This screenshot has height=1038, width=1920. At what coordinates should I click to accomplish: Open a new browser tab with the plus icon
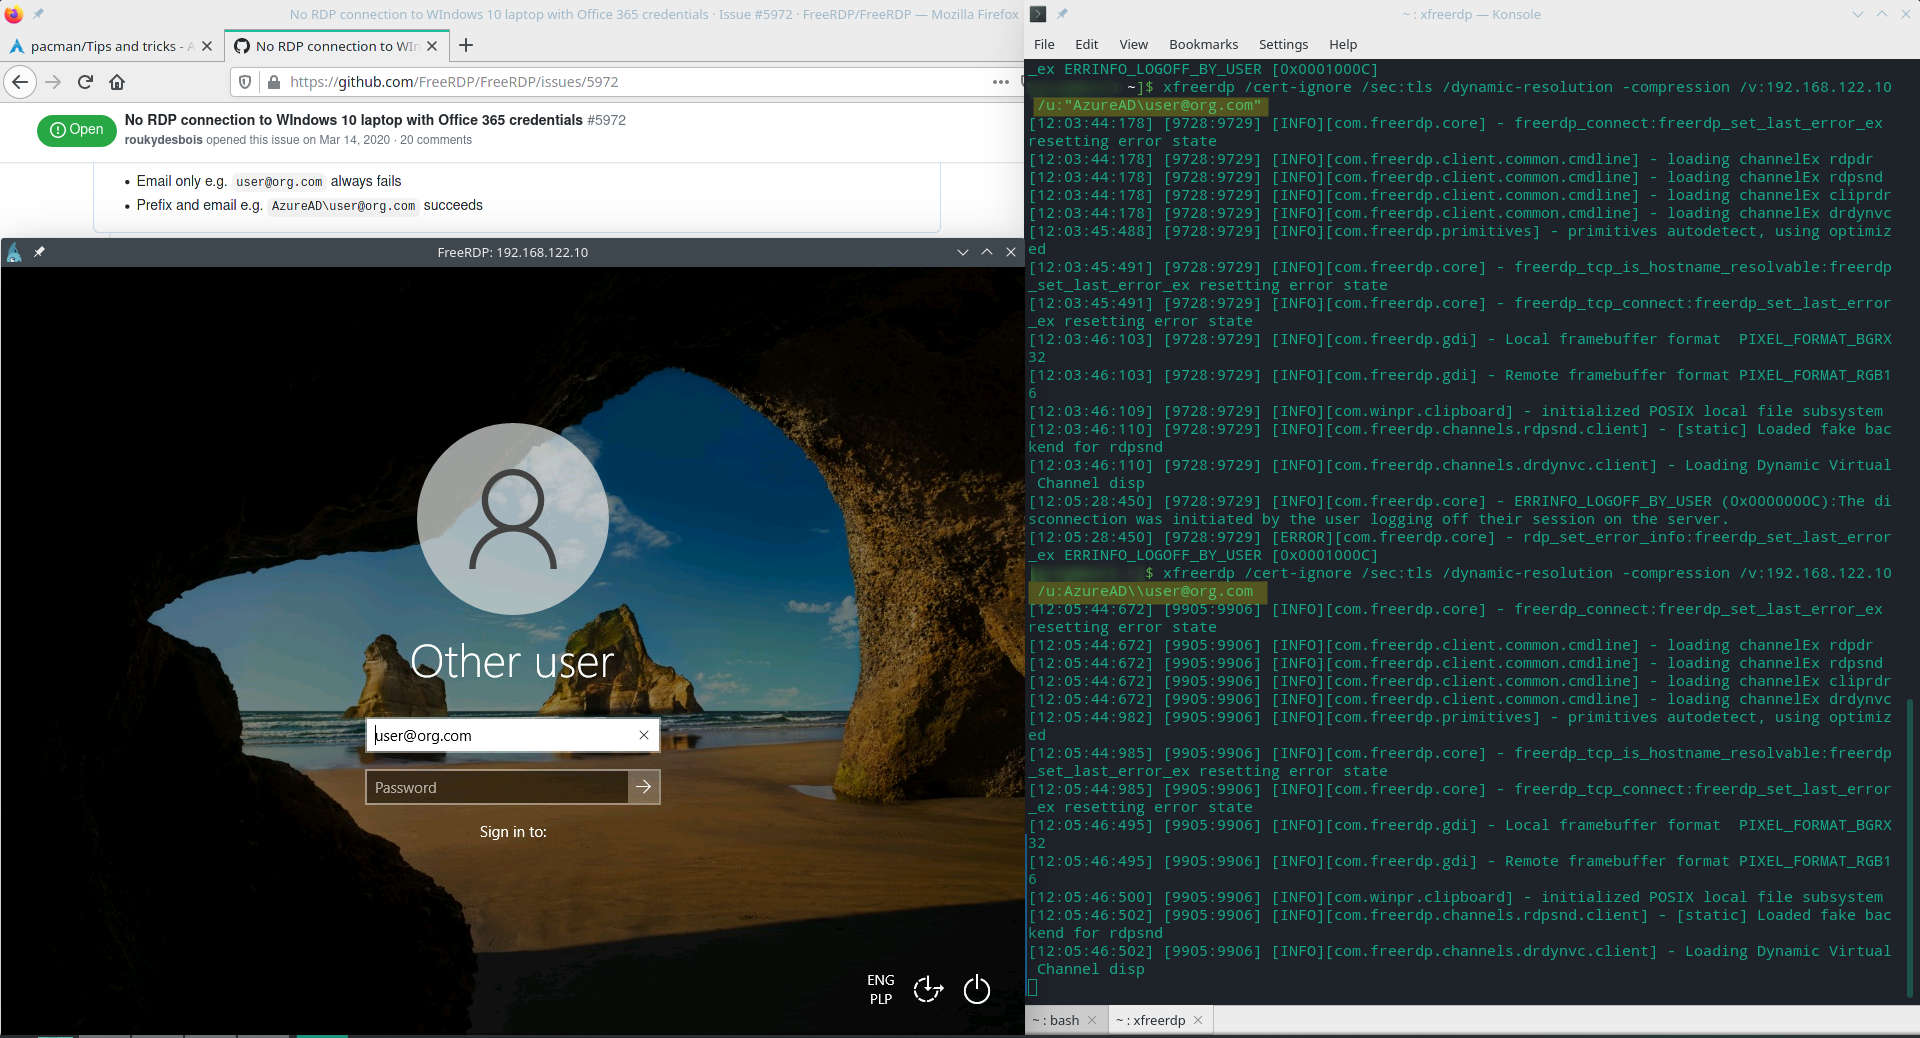[466, 46]
